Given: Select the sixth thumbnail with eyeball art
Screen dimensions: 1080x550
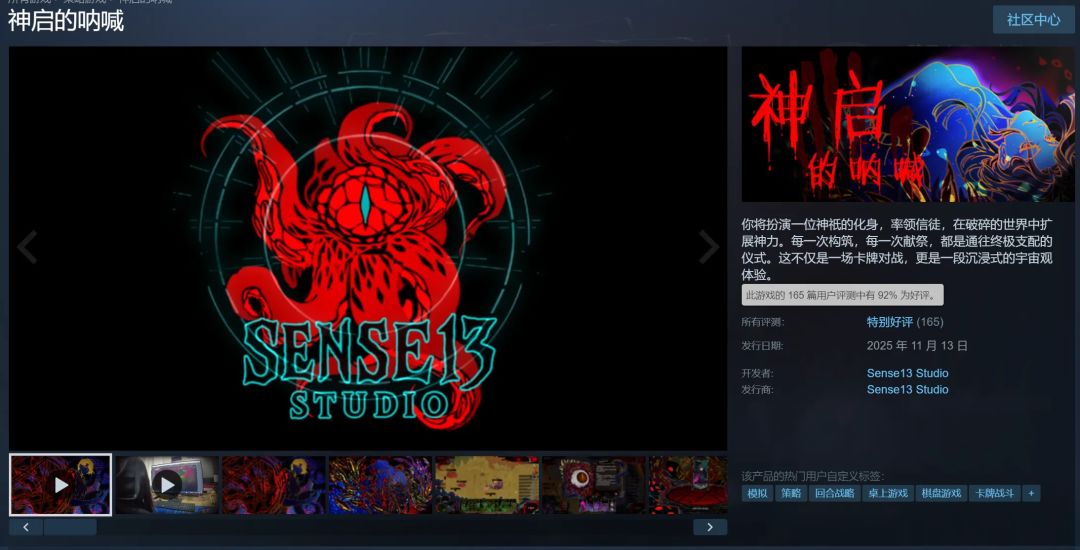Looking at the screenshot, I should click(x=594, y=485).
